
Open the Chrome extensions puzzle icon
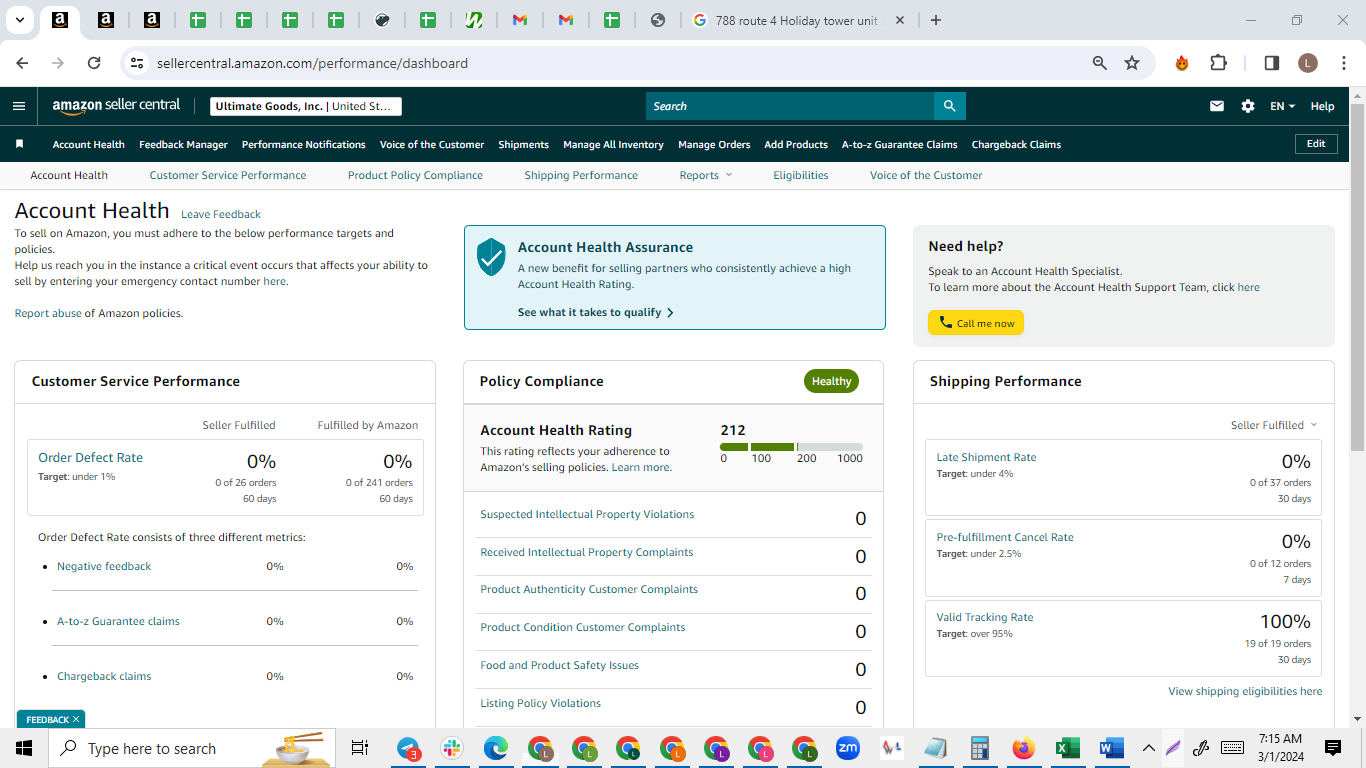coord(1218,63)
